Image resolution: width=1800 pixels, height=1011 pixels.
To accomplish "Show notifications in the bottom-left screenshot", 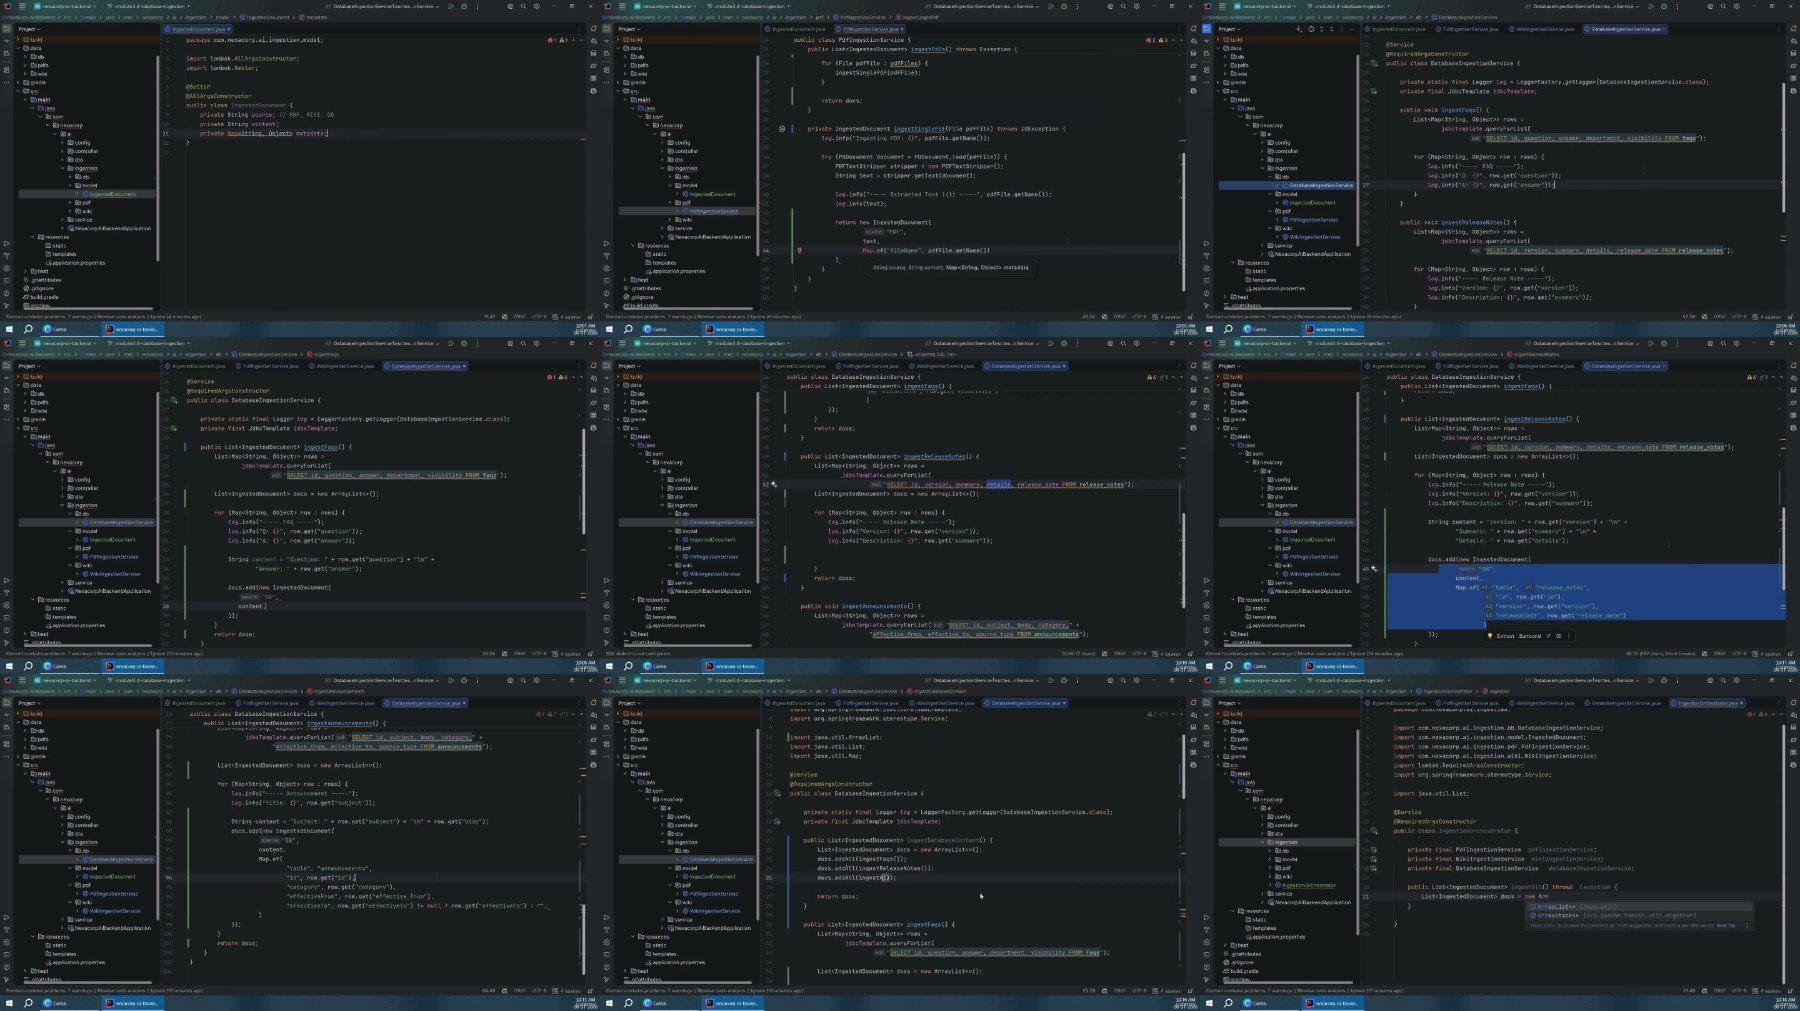I will 593,703.
